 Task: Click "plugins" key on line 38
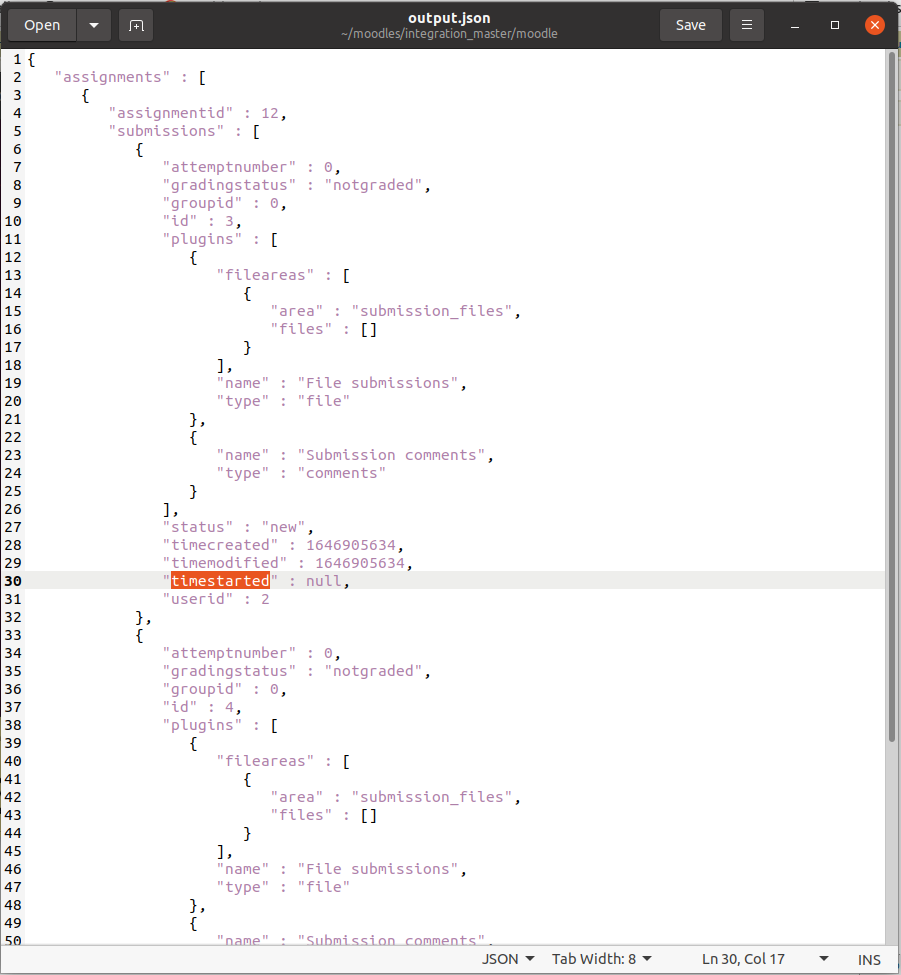coord(202,726)
